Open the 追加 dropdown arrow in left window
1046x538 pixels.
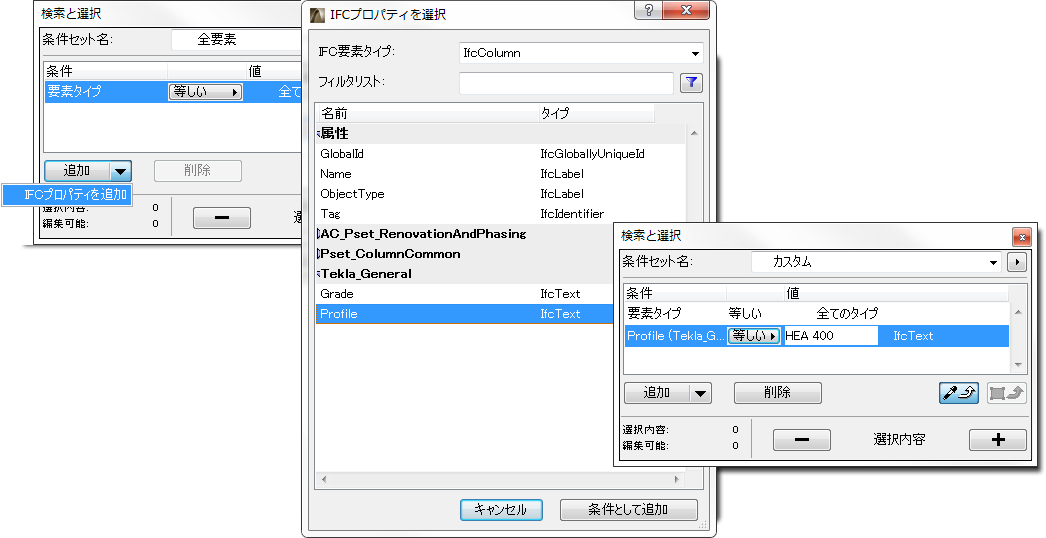120,172
